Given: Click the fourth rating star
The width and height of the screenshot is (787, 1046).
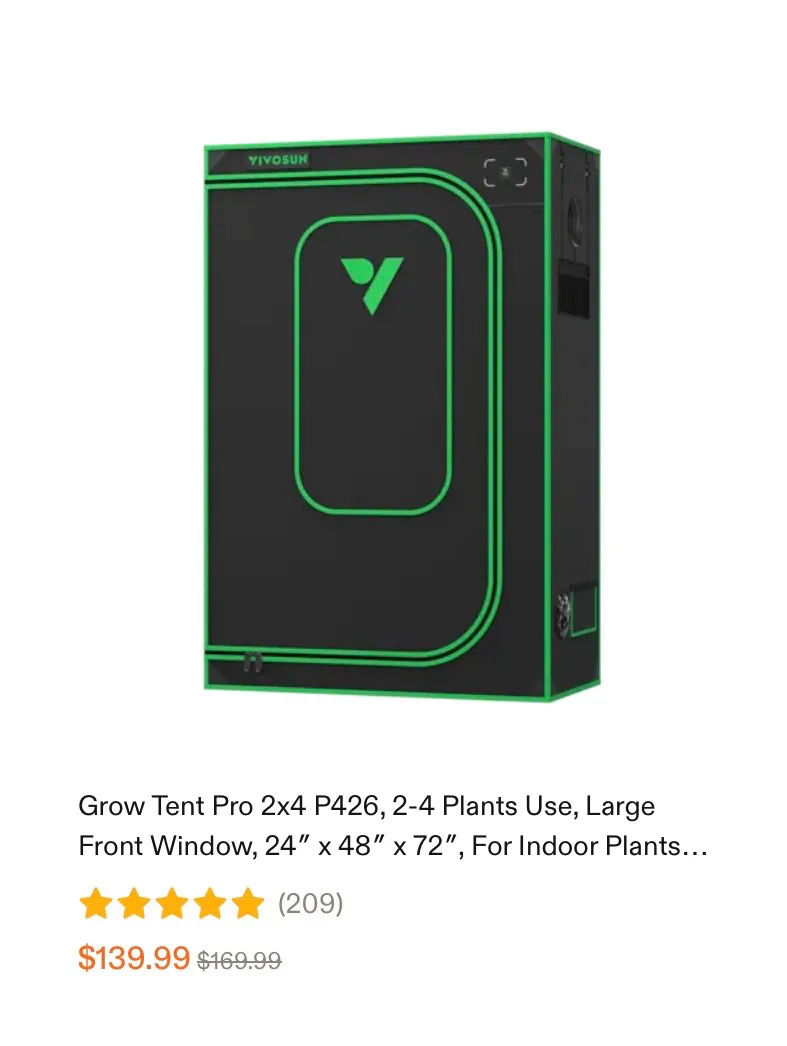Looking at the screenshot, I should tap(211, 903).
